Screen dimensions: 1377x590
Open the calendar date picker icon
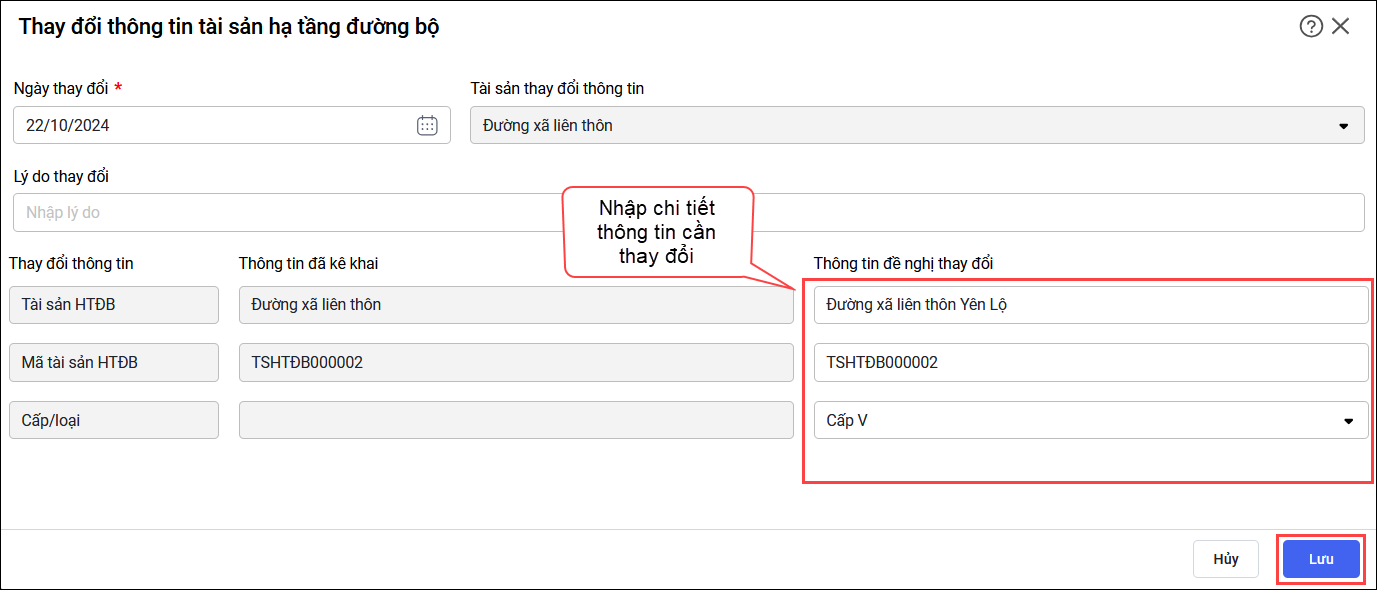coord(427,125)
